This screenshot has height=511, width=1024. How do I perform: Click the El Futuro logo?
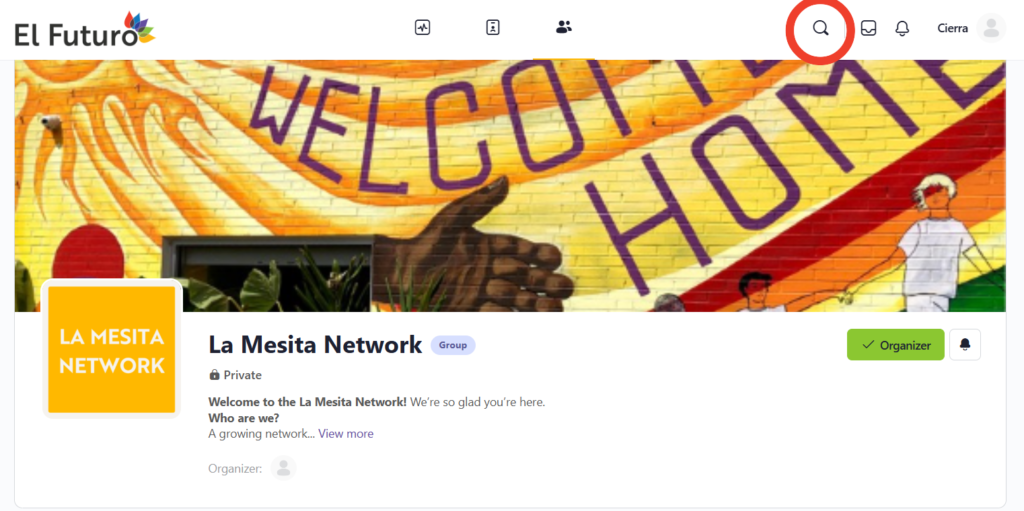click(x=85, y=29)
